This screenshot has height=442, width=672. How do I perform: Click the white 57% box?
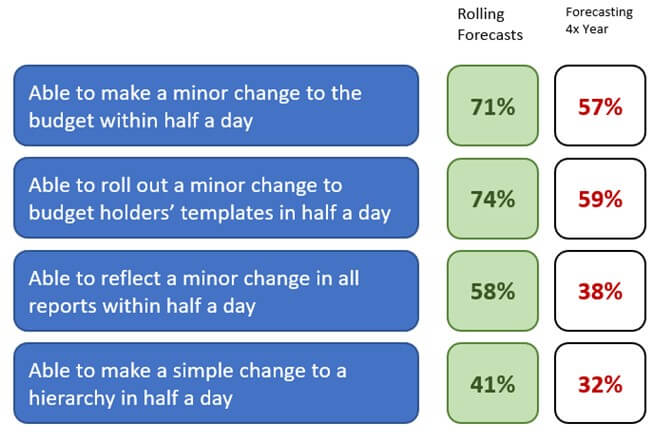[x=600, y=105]
